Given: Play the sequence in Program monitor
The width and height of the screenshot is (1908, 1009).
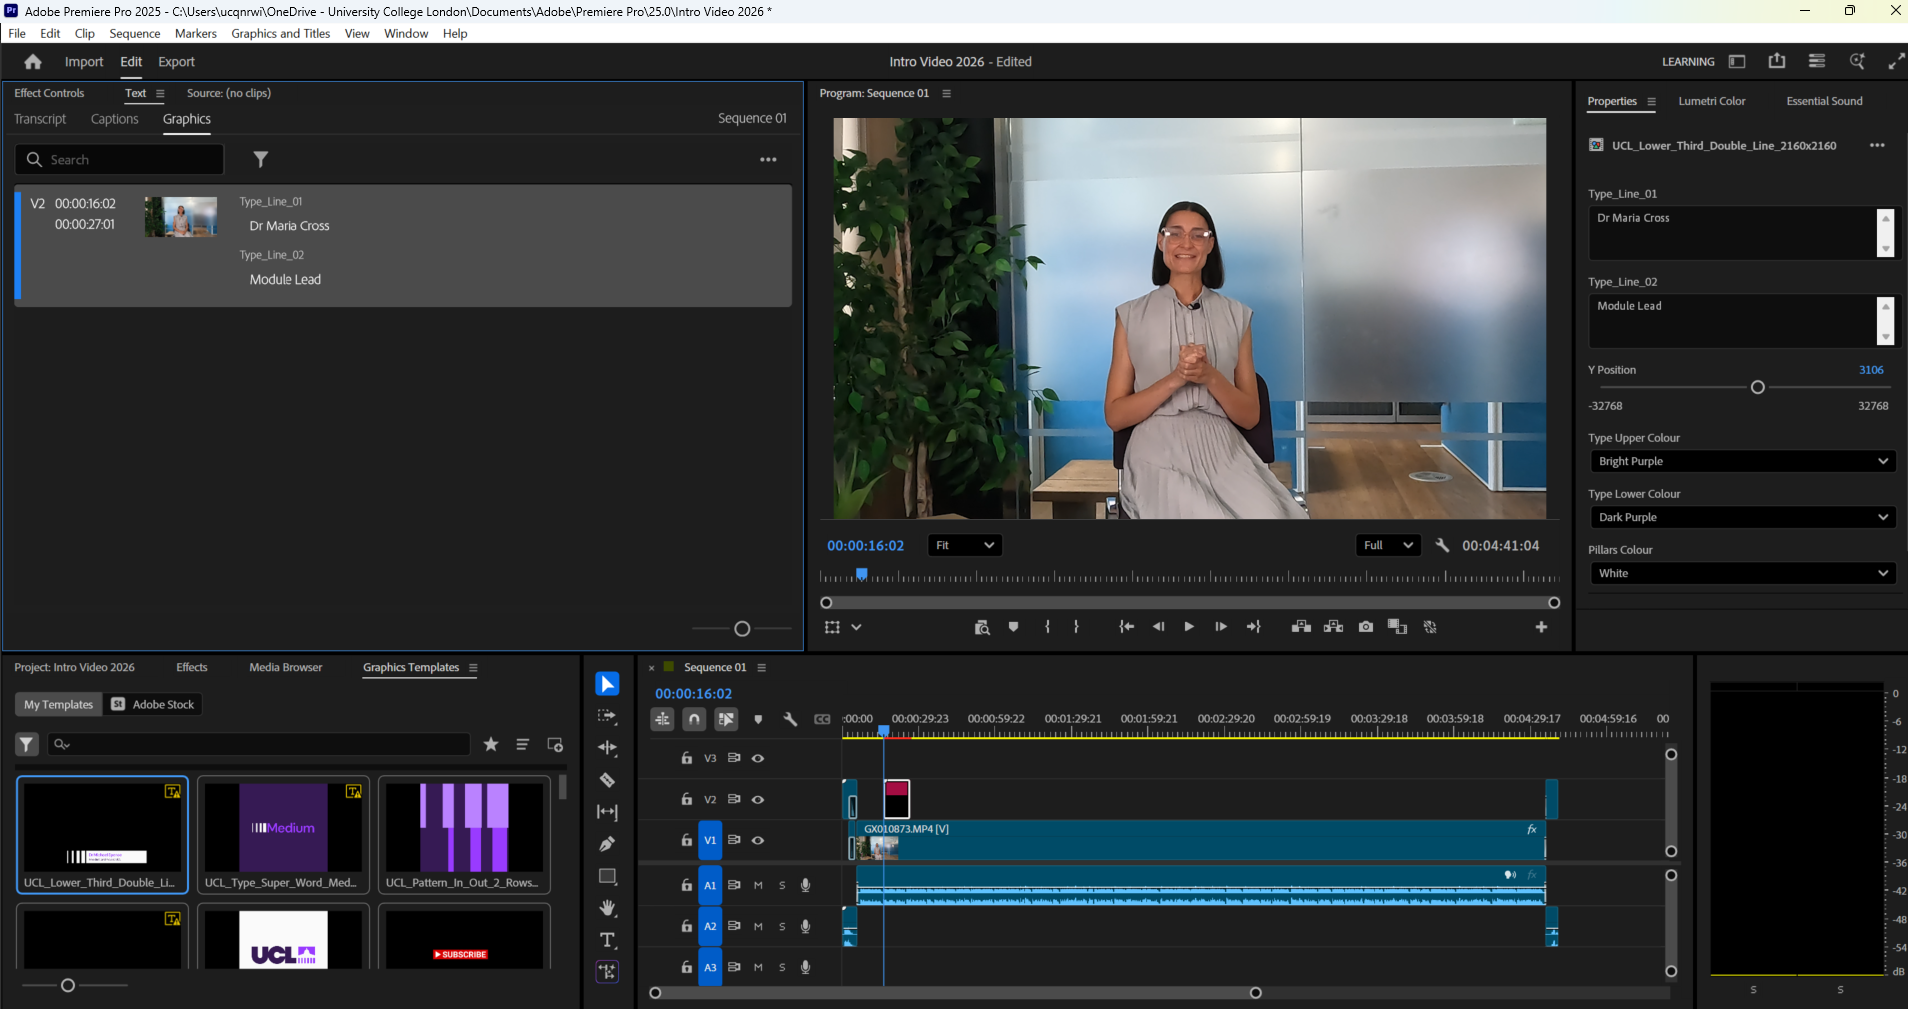Looking at the screenshot, I should click(1189, 627).
